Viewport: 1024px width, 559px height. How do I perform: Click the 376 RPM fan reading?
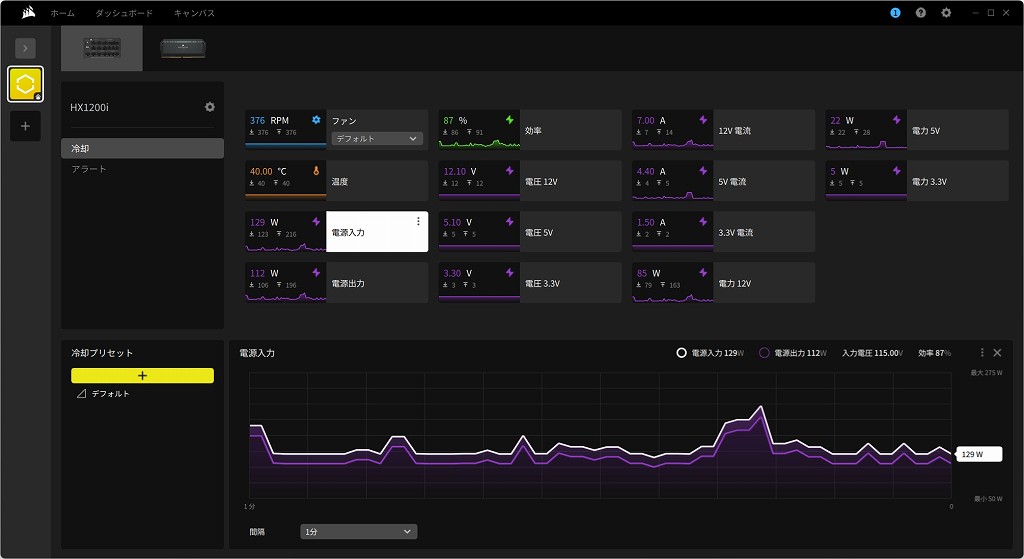click(269, 120)
